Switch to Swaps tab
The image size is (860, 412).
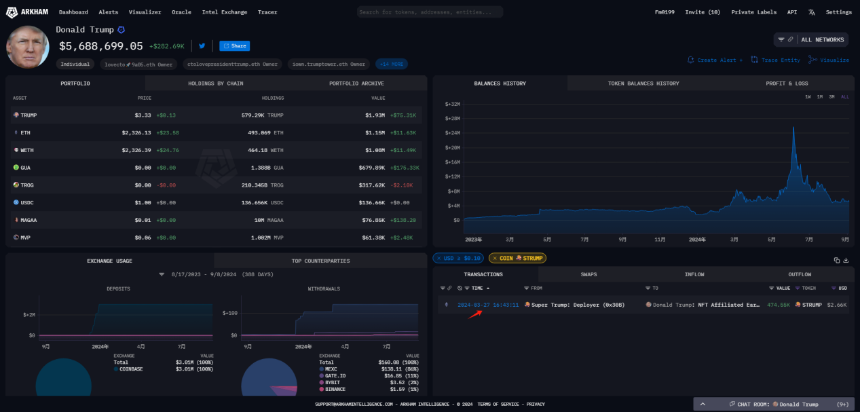pyautogui.click(x=589, y=274)
